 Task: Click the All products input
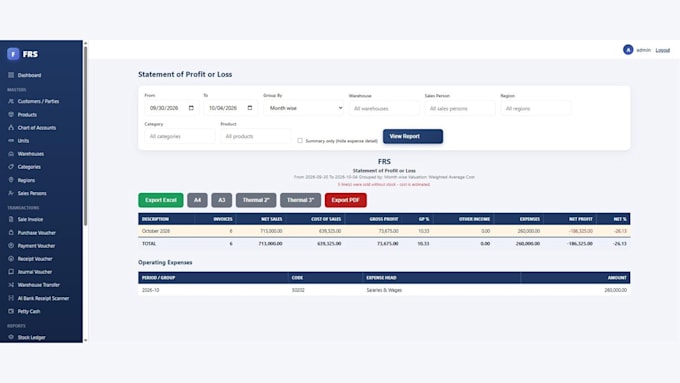[255, 136]
